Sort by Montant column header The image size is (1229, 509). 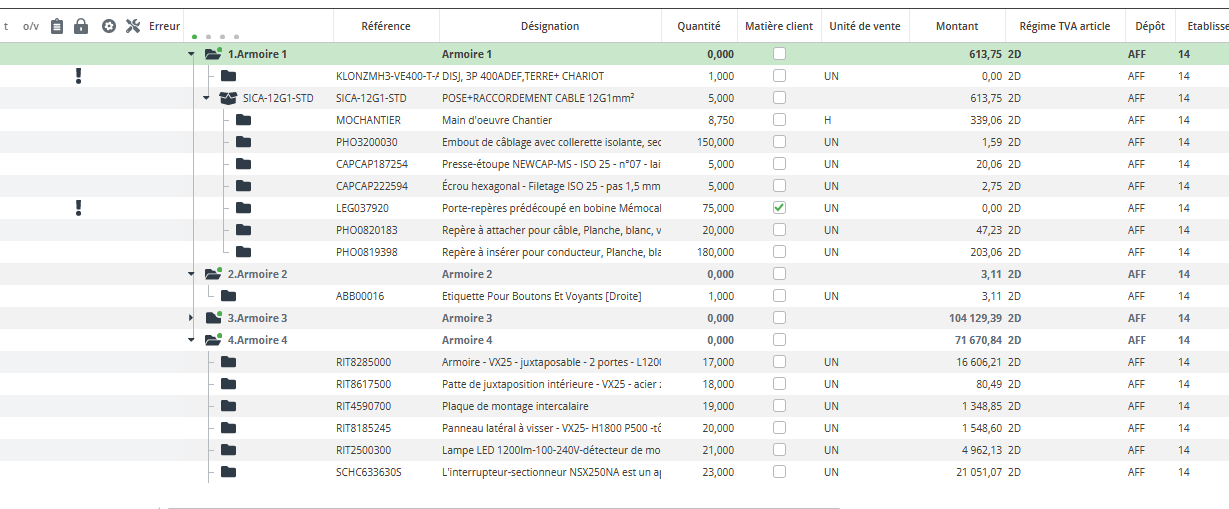click(x=957, y=26)
